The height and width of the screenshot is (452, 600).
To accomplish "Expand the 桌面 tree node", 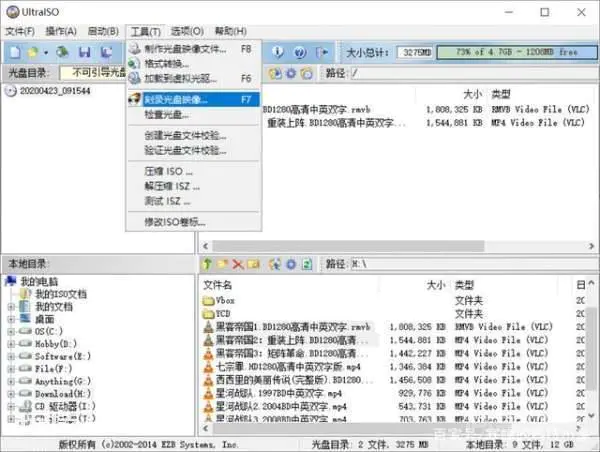I will (11, 319).
